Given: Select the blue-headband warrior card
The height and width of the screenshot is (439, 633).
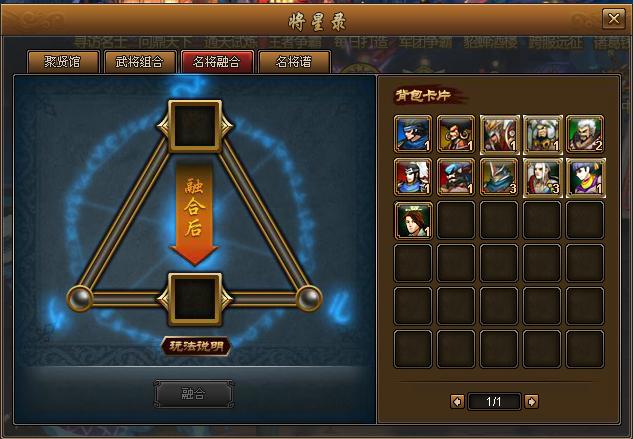Looking at the screenshot, I should click(413, 134).
